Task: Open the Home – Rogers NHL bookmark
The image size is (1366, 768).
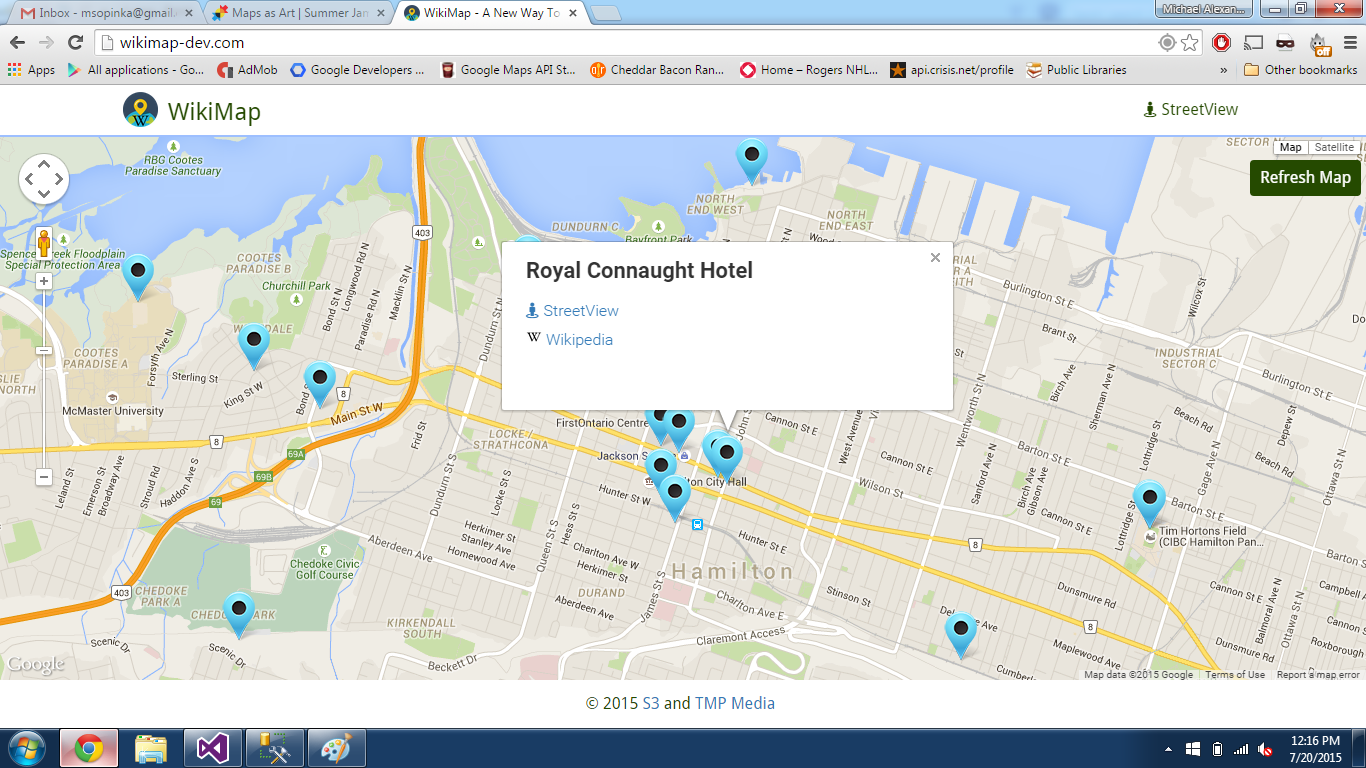Action: tap(809, 70)
